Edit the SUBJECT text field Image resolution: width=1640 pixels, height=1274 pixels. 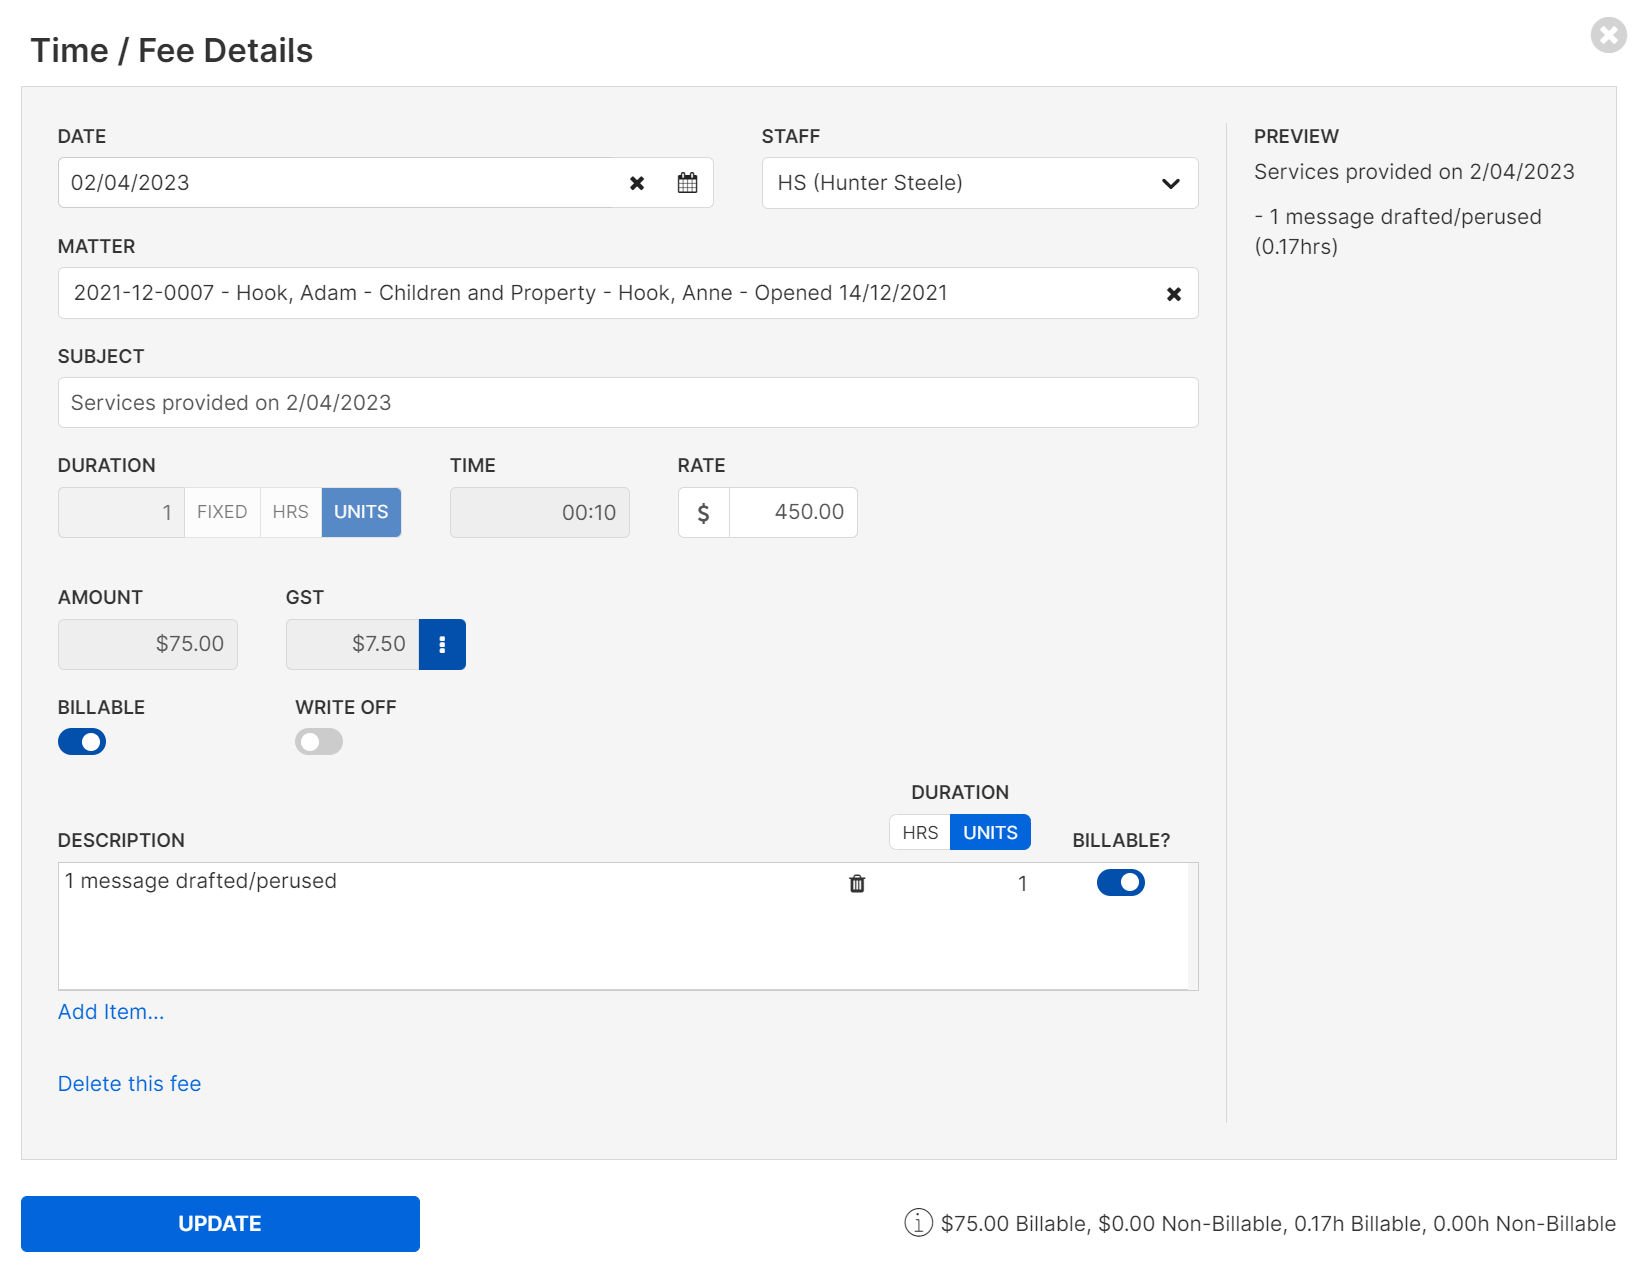click(x=628, y=403)
